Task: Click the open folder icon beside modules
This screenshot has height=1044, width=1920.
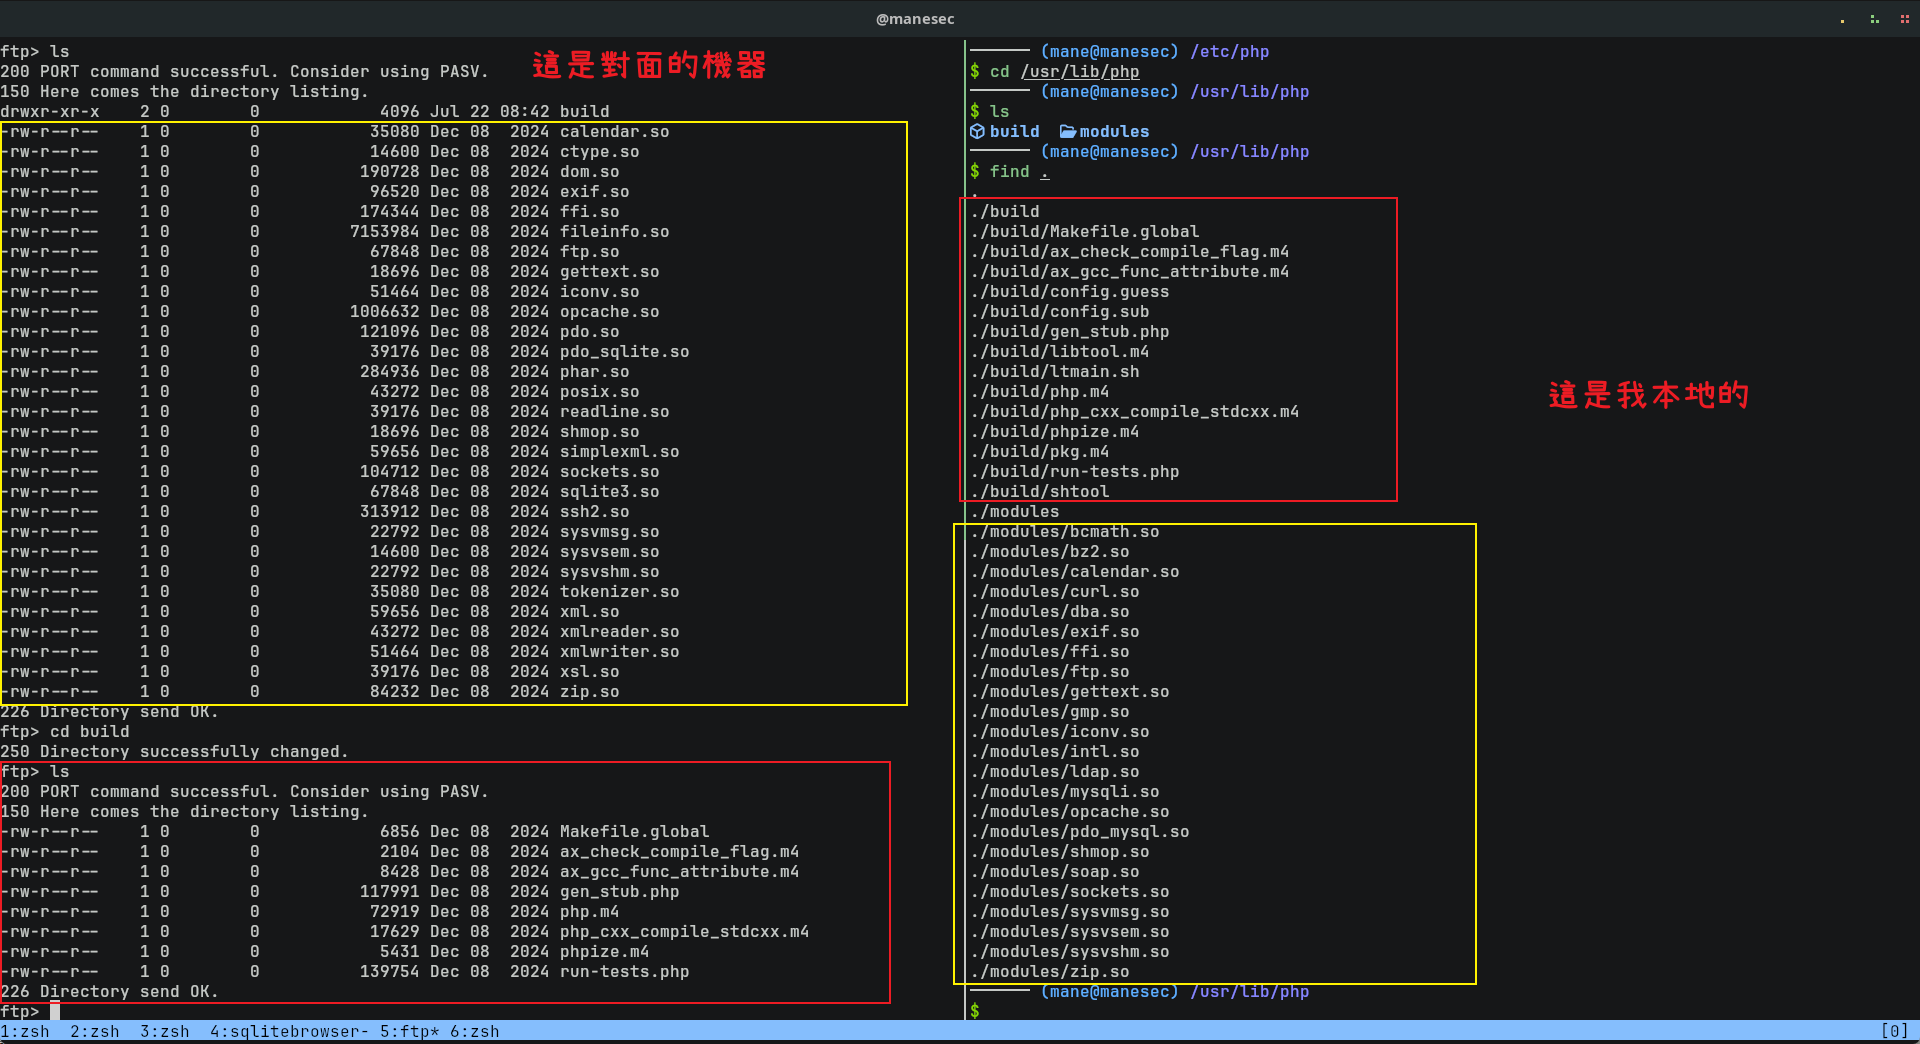Action: coord(1067,131)
